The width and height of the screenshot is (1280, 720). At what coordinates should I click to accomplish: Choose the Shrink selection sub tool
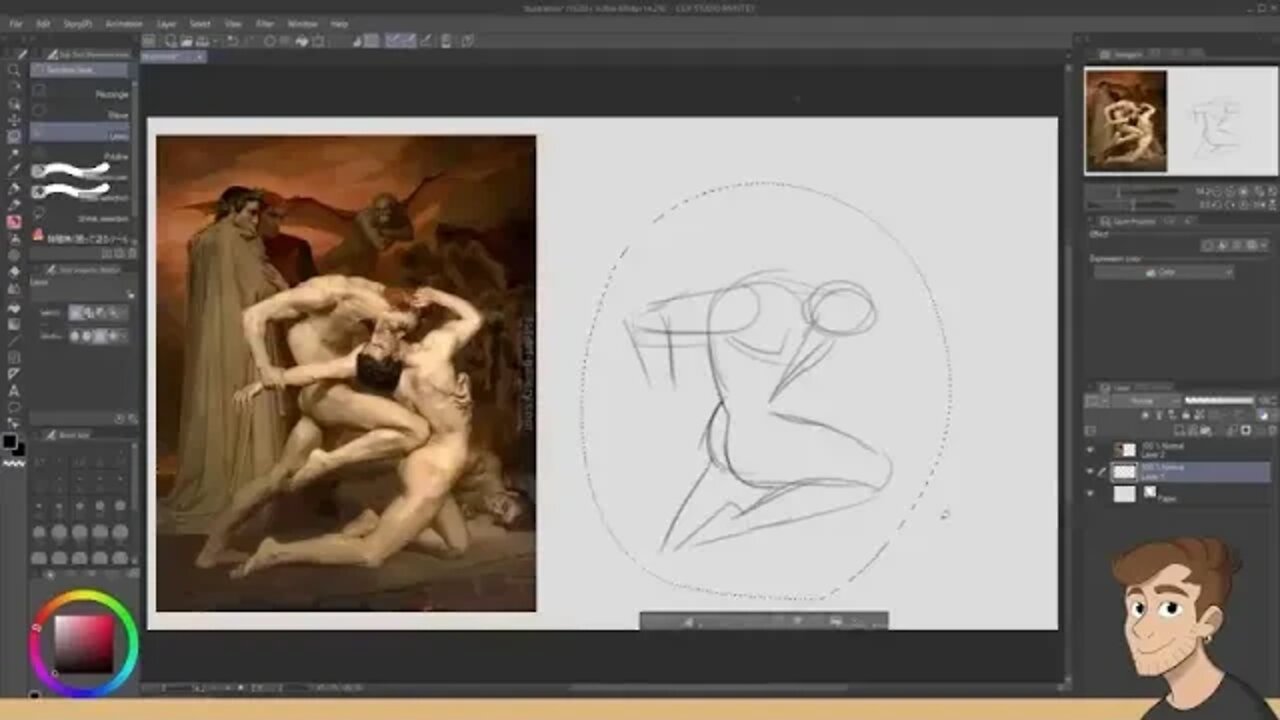click(x=80, y=213)
